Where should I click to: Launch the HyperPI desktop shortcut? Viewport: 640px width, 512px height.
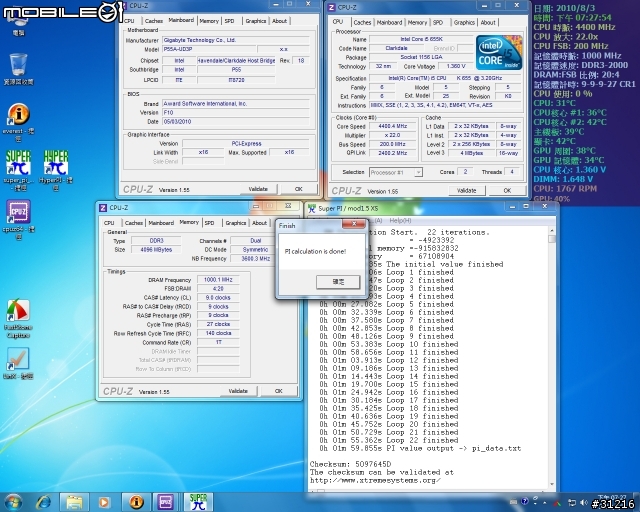click(56, 171)
